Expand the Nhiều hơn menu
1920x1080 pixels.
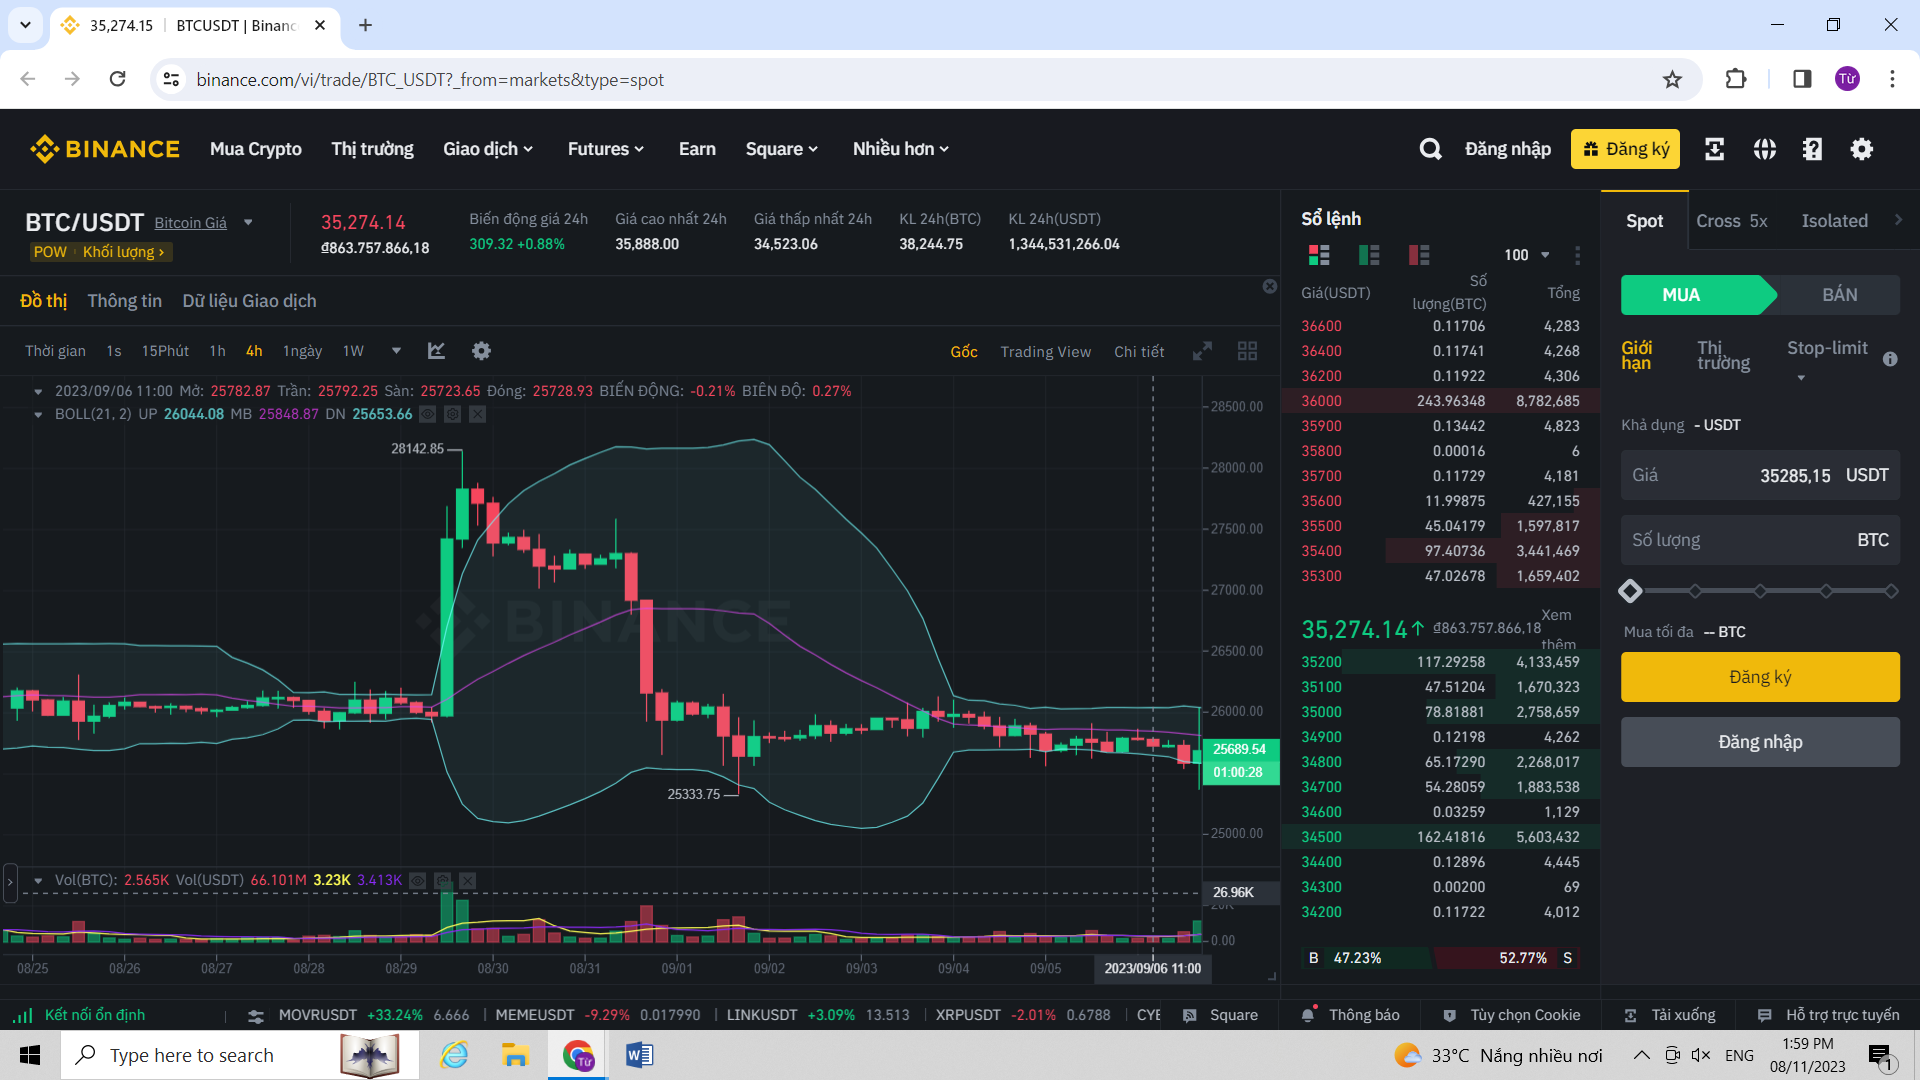[901, 149]
